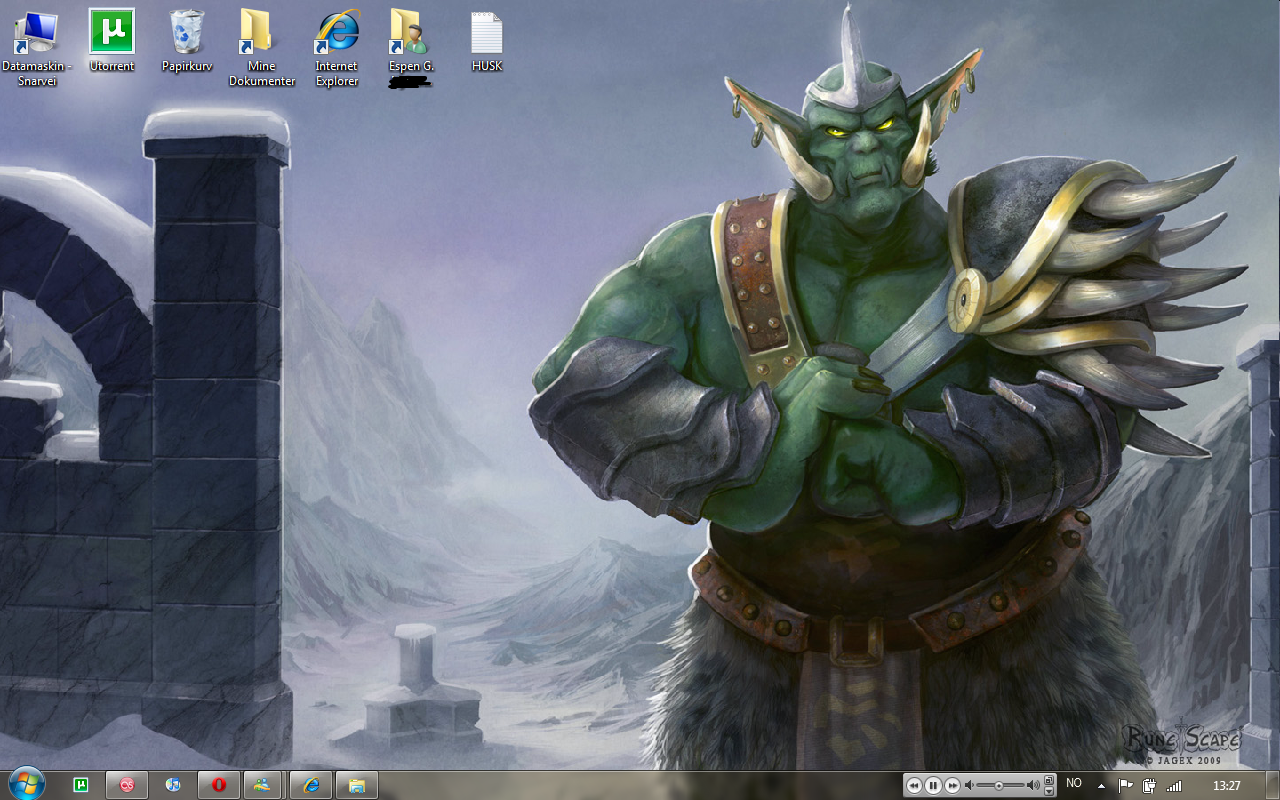Select the Papirkurv recycle bin icon

pos(187,40)
